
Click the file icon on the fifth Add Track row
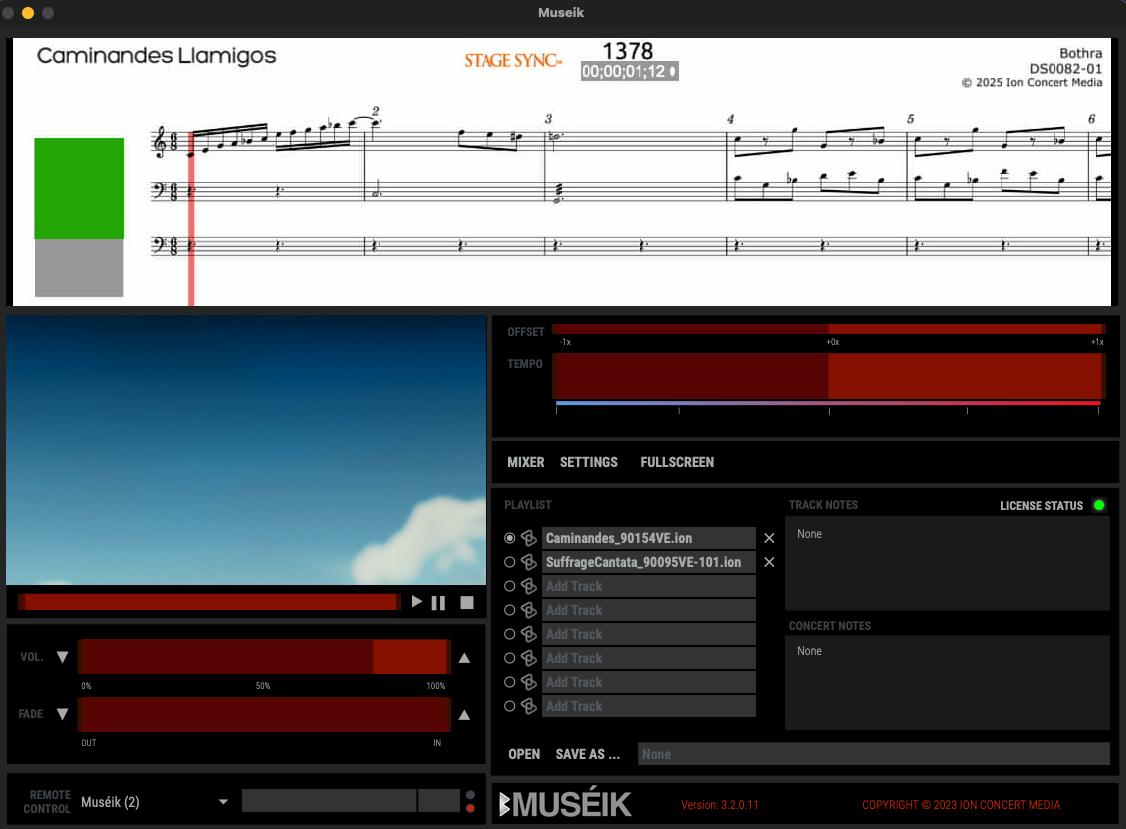coord(529,682)
